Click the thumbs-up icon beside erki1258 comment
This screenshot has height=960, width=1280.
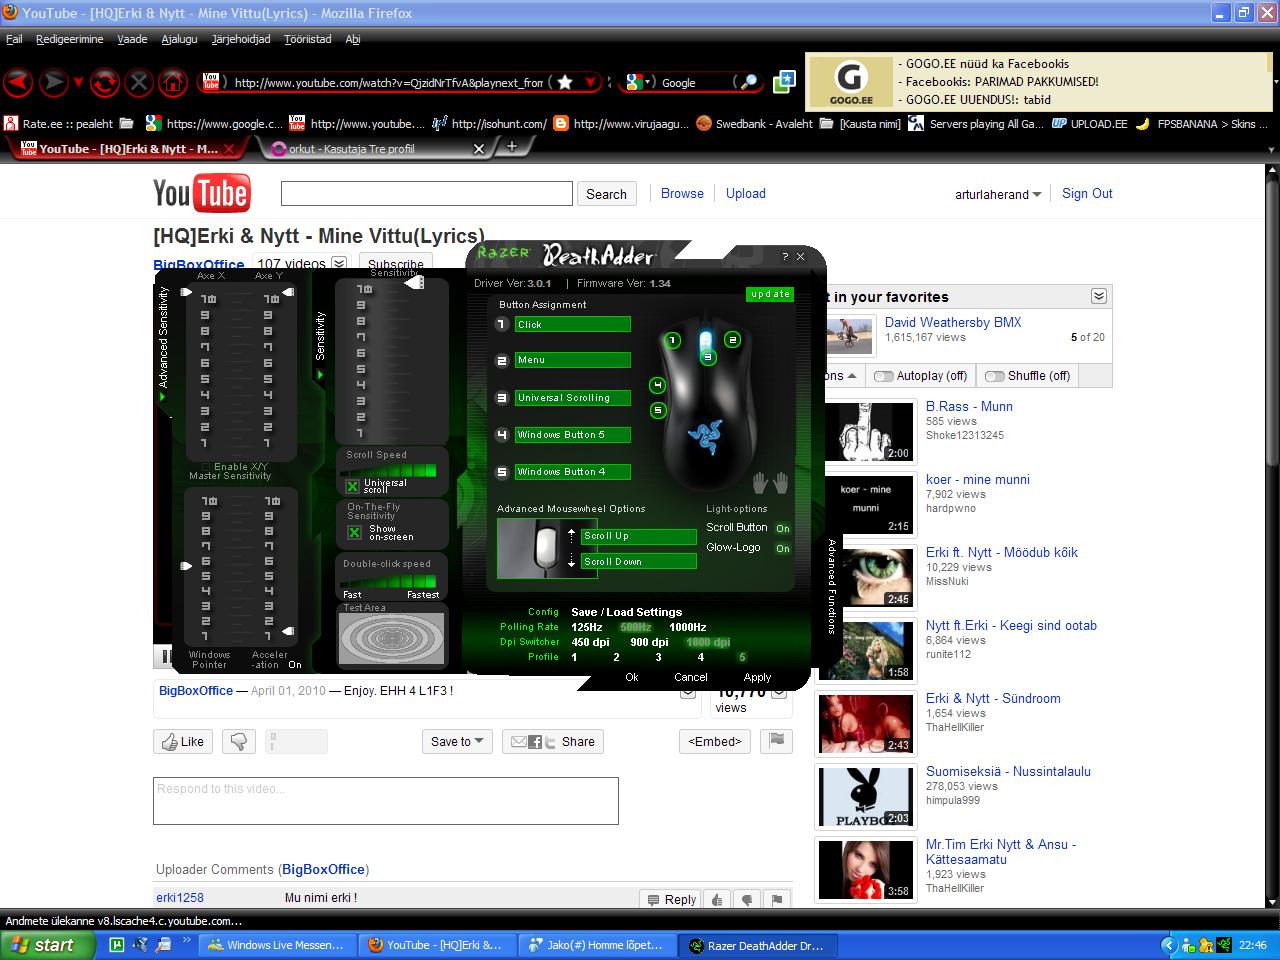pyautogui.click(x=717, y=899)
